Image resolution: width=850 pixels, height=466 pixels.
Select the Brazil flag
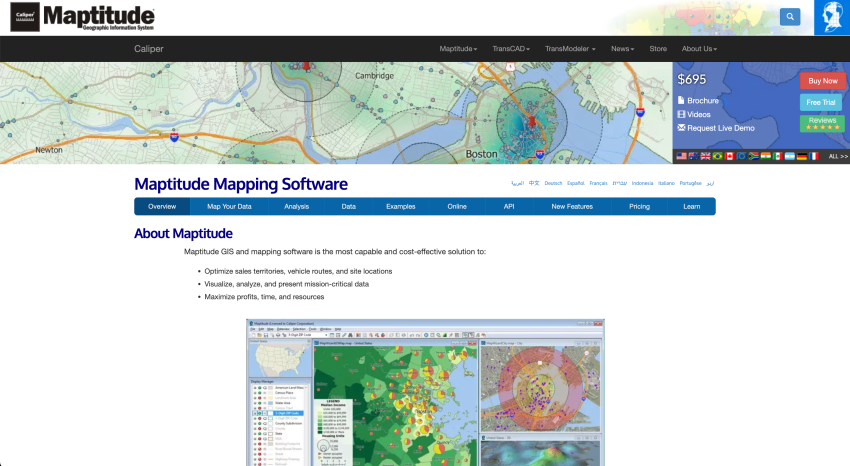tap(718, 156)
